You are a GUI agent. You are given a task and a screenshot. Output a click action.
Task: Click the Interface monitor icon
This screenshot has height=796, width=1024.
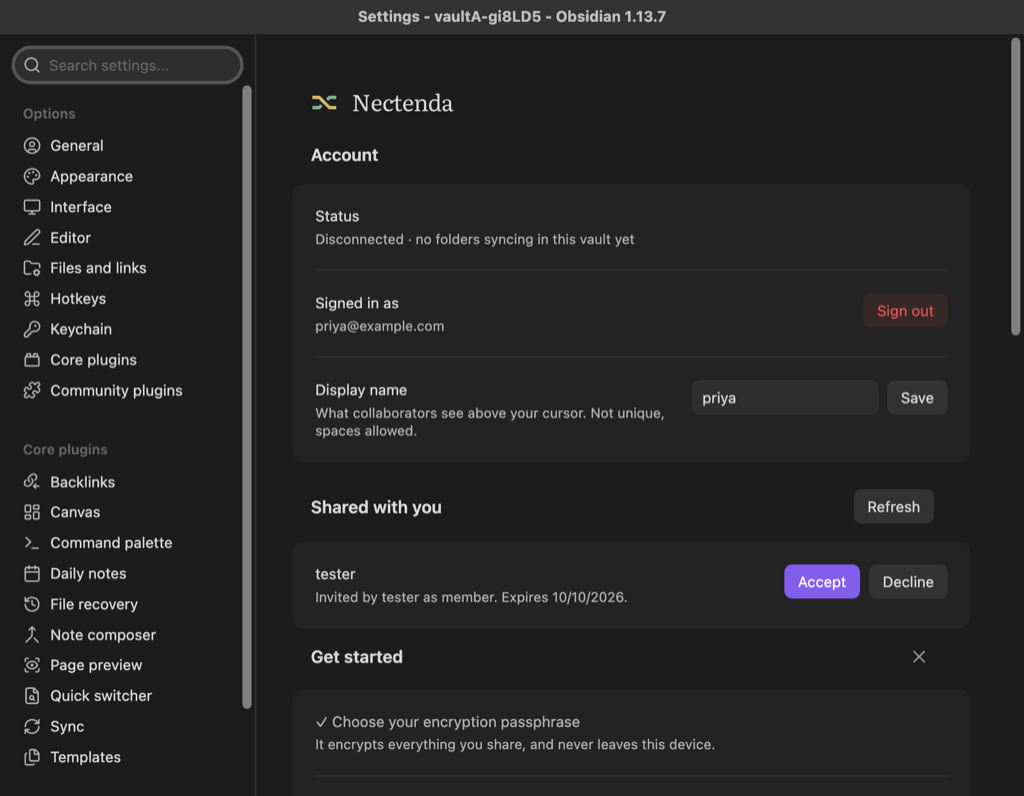coord(32,207)
